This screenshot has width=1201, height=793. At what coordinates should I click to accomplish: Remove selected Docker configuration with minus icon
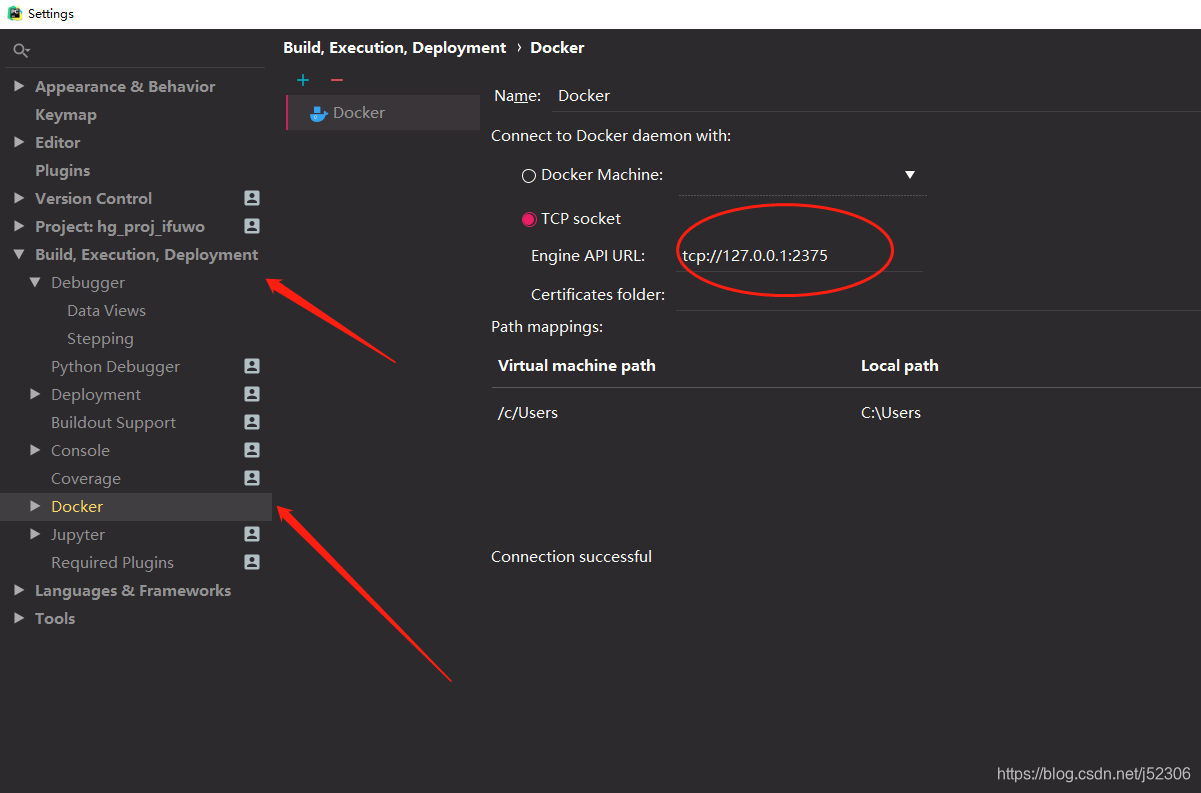click(x=336, y=79)
